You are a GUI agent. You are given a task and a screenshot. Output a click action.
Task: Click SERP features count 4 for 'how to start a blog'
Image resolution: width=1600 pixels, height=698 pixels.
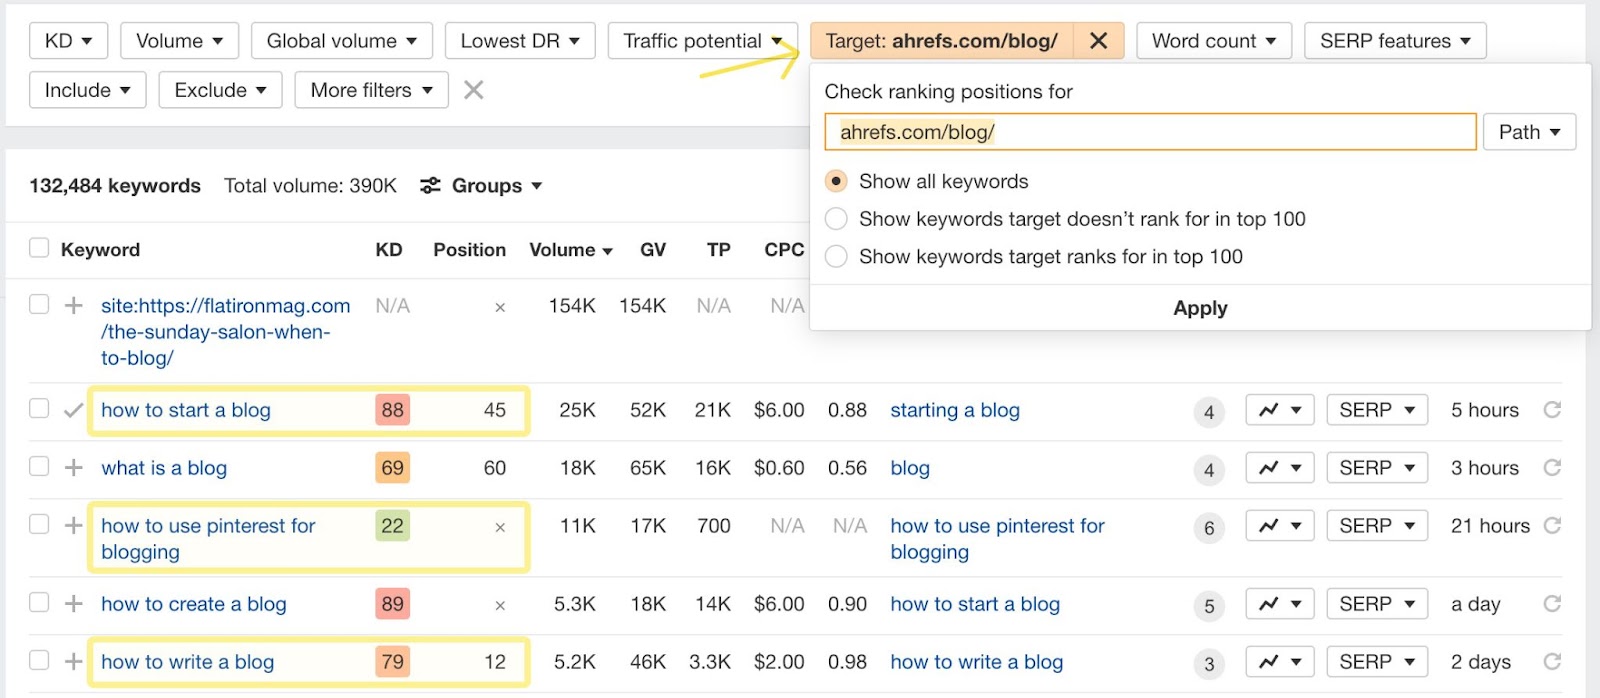click(1209, 412)
